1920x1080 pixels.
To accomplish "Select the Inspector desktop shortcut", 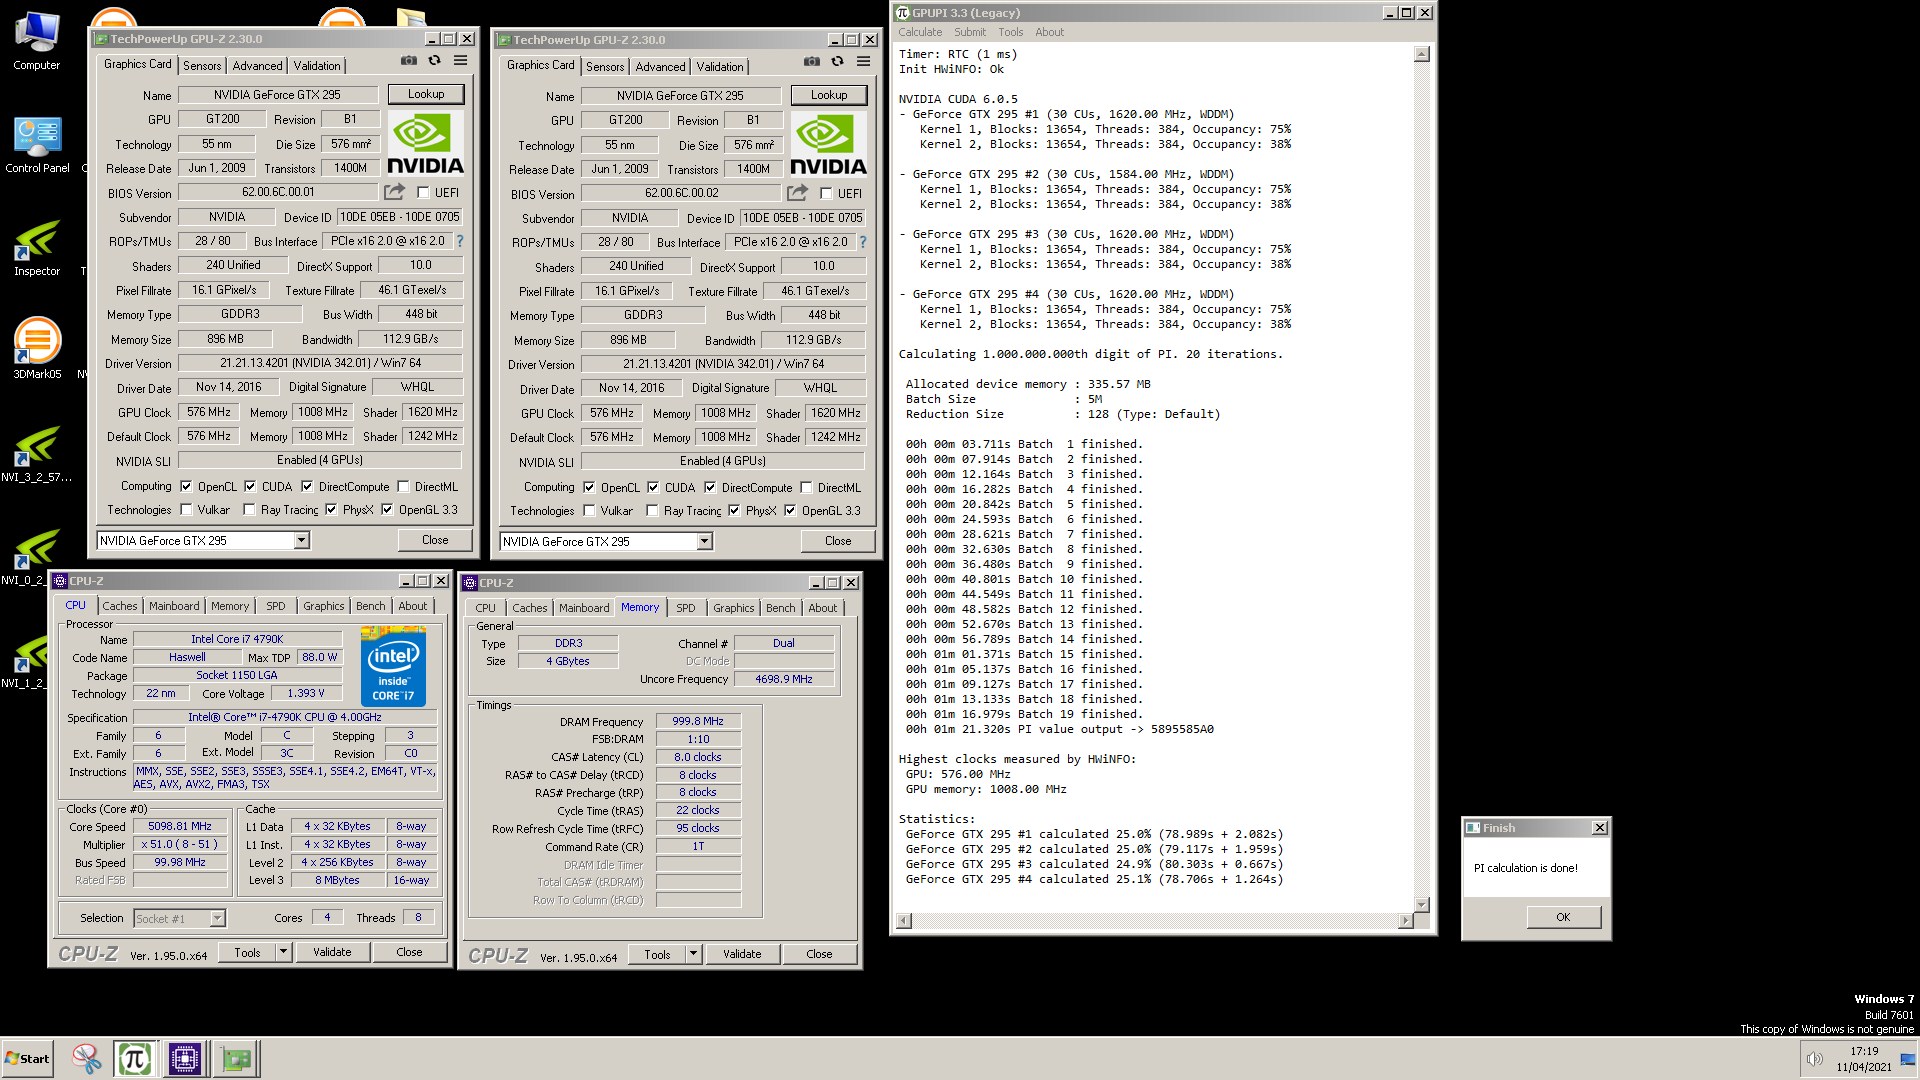I will (37, 248).
